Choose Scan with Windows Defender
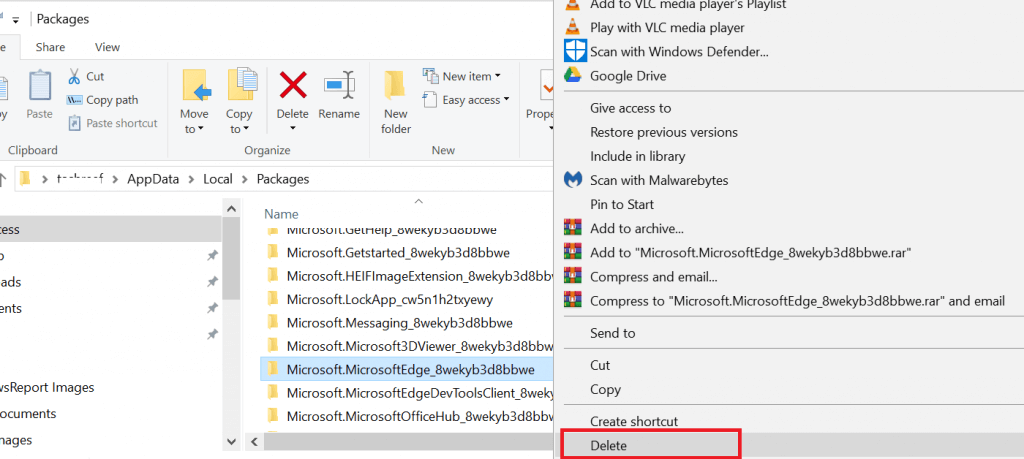Viewport: 1024px width, 459px height. point(679,52)
